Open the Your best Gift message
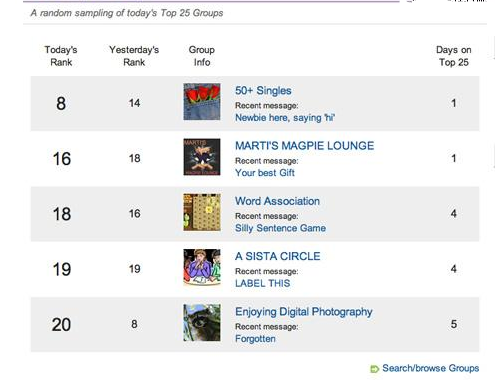Screen dimensions: 500x380 [265, 173]
